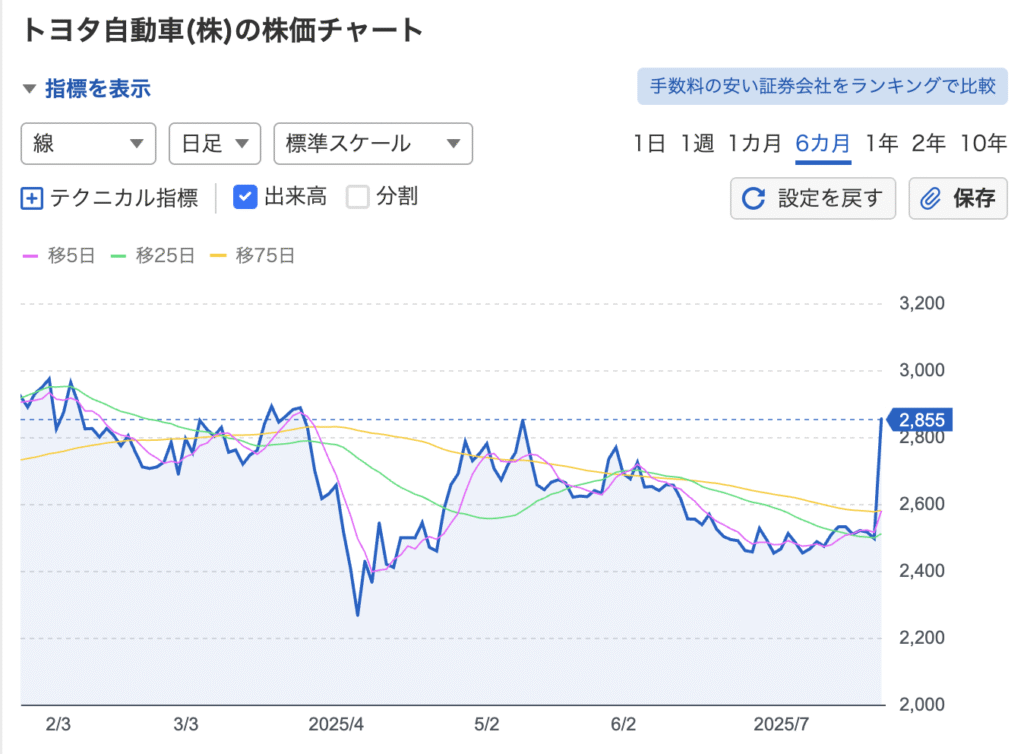Click the plus icon beside テクニカル指標
Viewport: 1024px width, 754px height.
coord(32,198)
